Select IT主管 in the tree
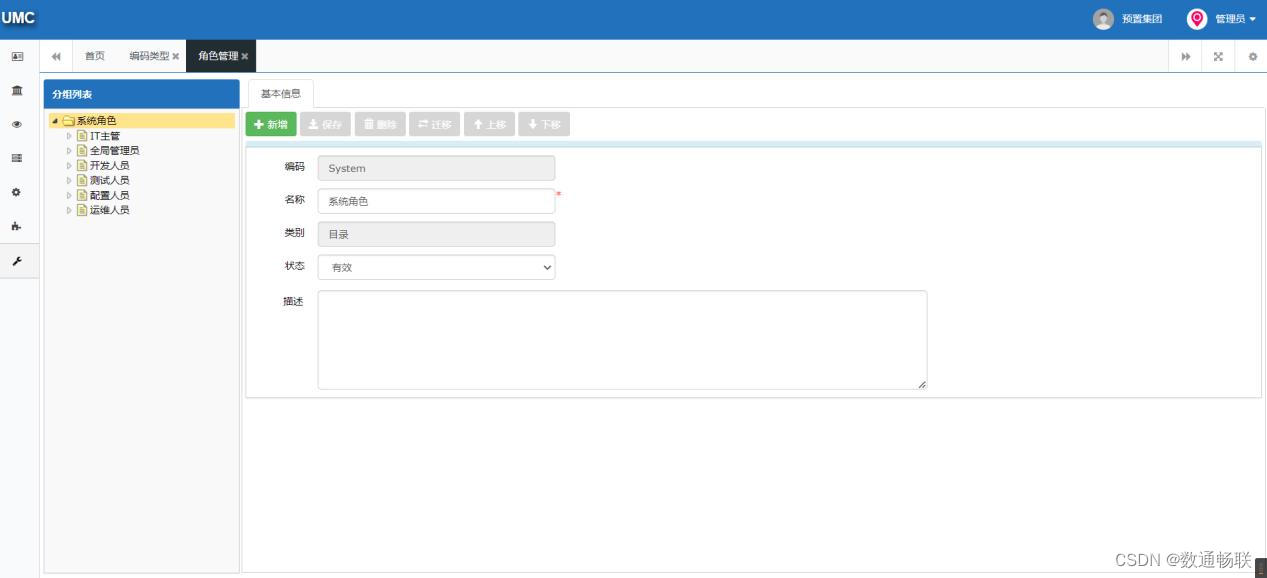1267x578 pixels. click(x=105, y=136)
